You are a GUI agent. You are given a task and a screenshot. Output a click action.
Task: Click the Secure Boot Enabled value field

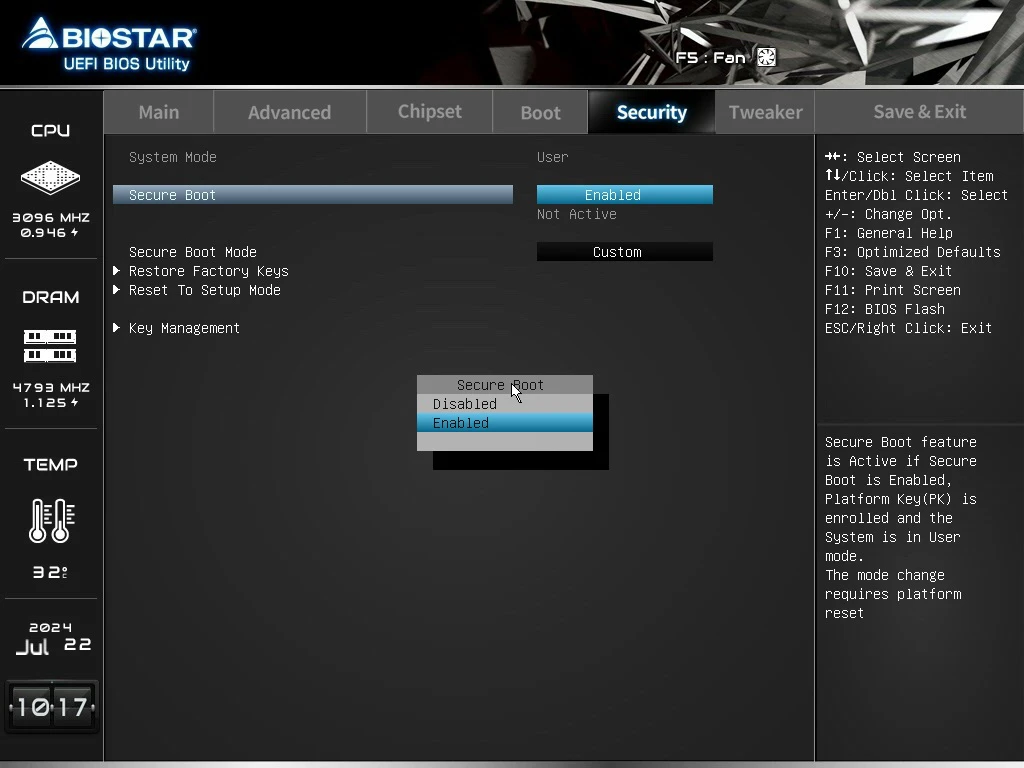[x=624, y=195]
